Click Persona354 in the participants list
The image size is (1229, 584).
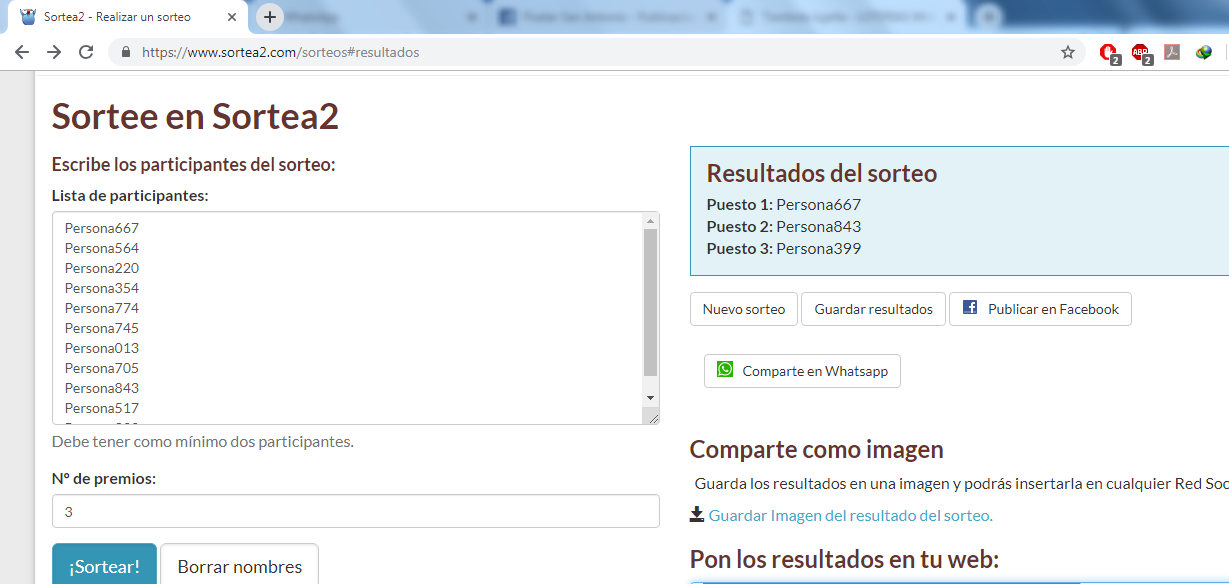point(102,288)
